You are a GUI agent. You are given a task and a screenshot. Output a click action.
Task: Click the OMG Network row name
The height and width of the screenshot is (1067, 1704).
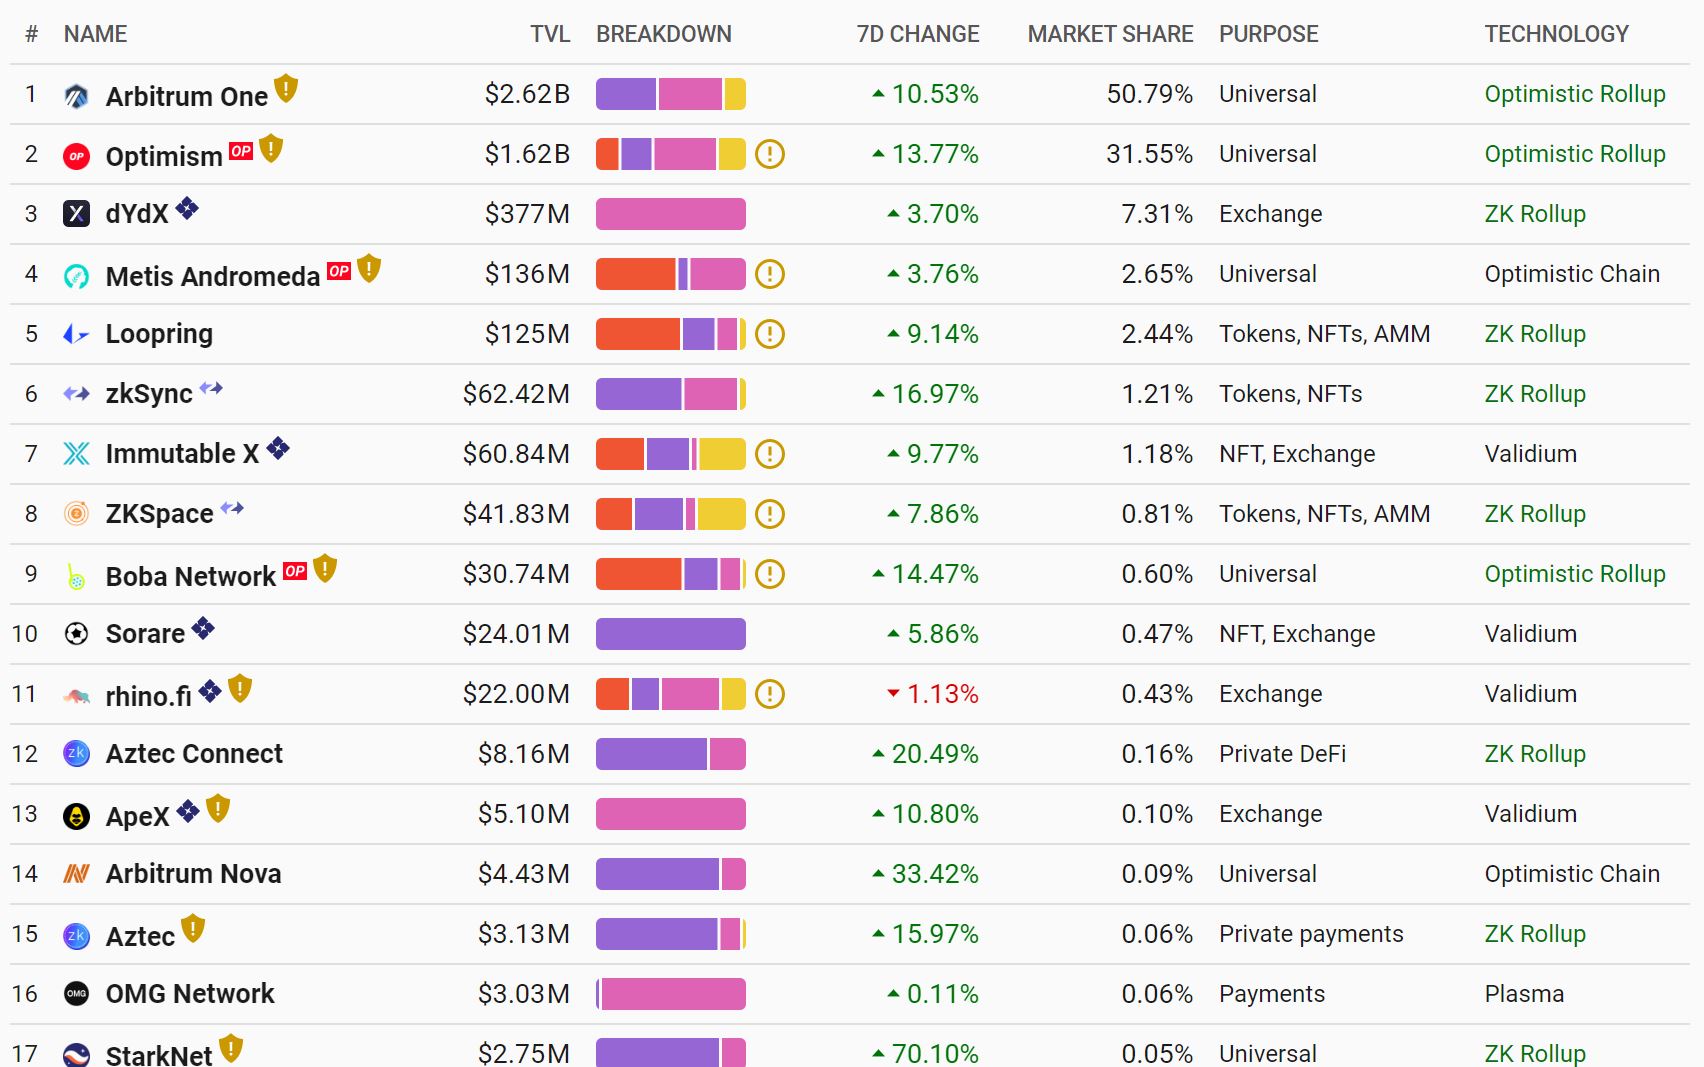coord(190,994)
